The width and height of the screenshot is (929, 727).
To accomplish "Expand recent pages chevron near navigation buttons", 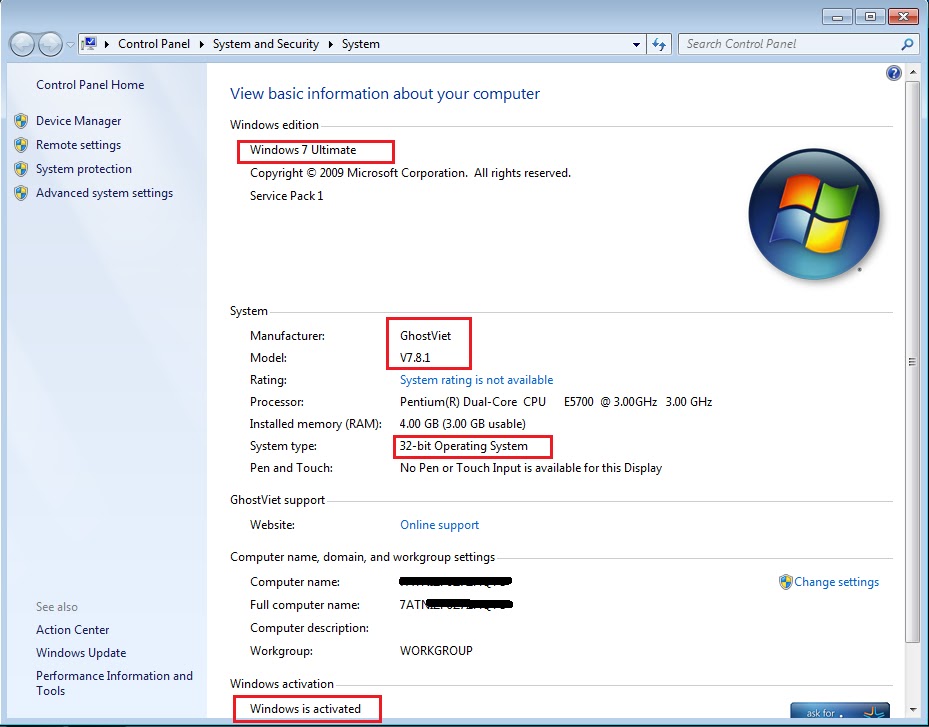I will (68, 44).
